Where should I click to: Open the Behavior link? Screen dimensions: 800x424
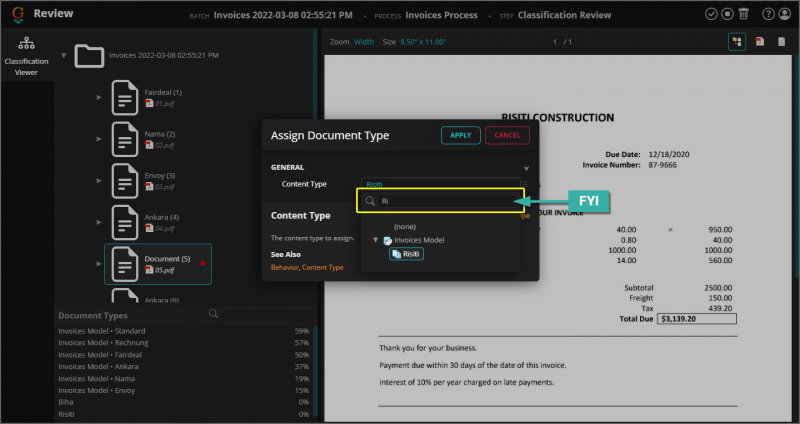coord(285,267)
